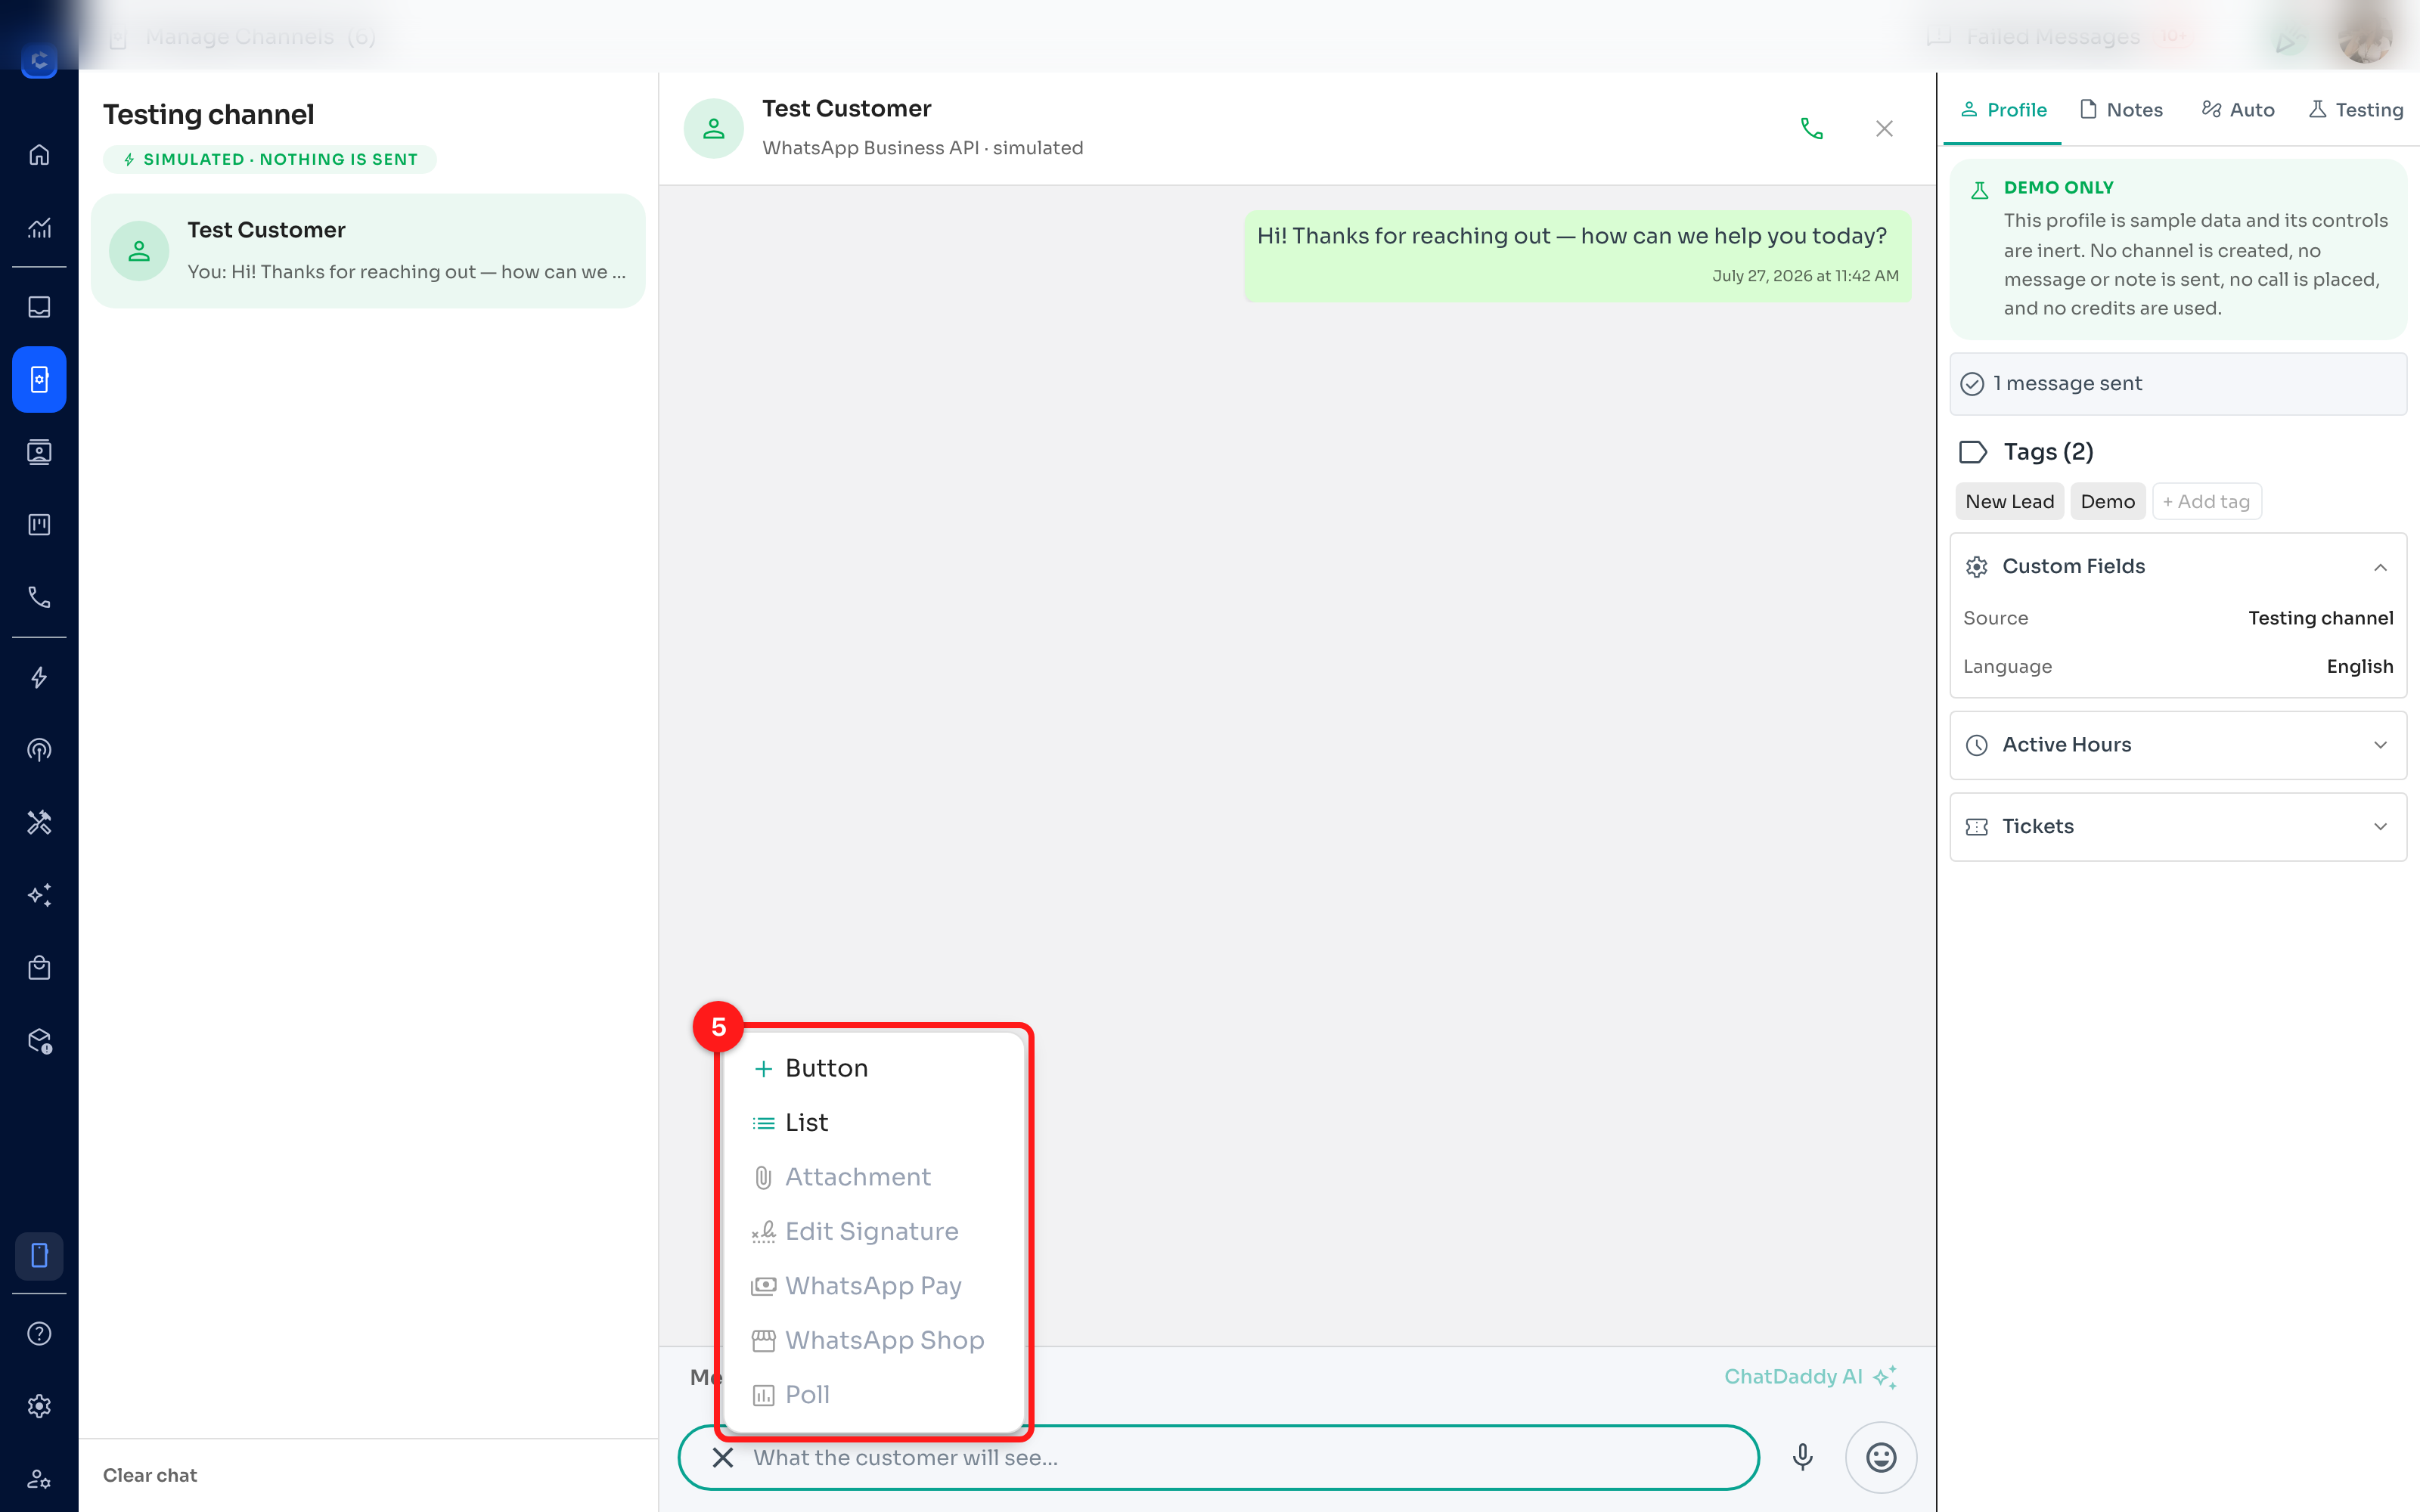Open the help question mark icon
This screenshot has height=1512, width=2420.
pos(39,1333)
